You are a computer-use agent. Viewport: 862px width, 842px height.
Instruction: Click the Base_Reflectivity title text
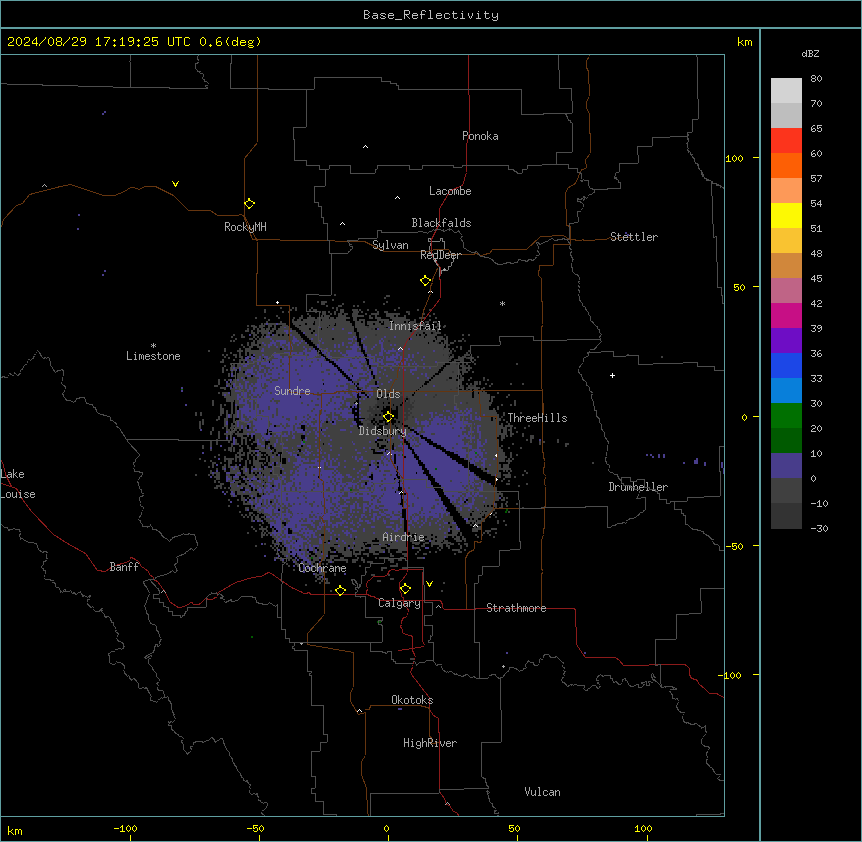click(431, 15)
